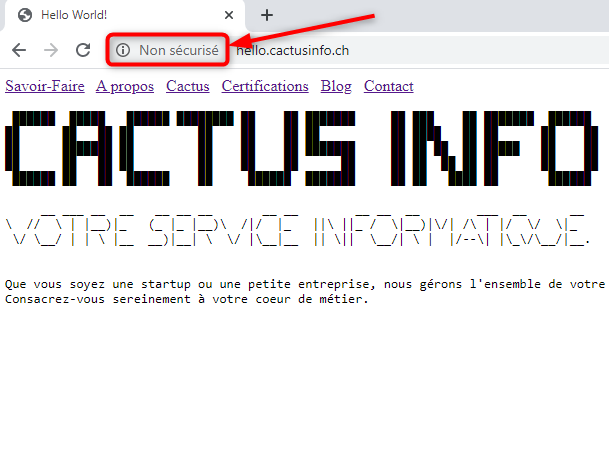
Task: Click the Non sécurisé security label
Action: (179, 50)
